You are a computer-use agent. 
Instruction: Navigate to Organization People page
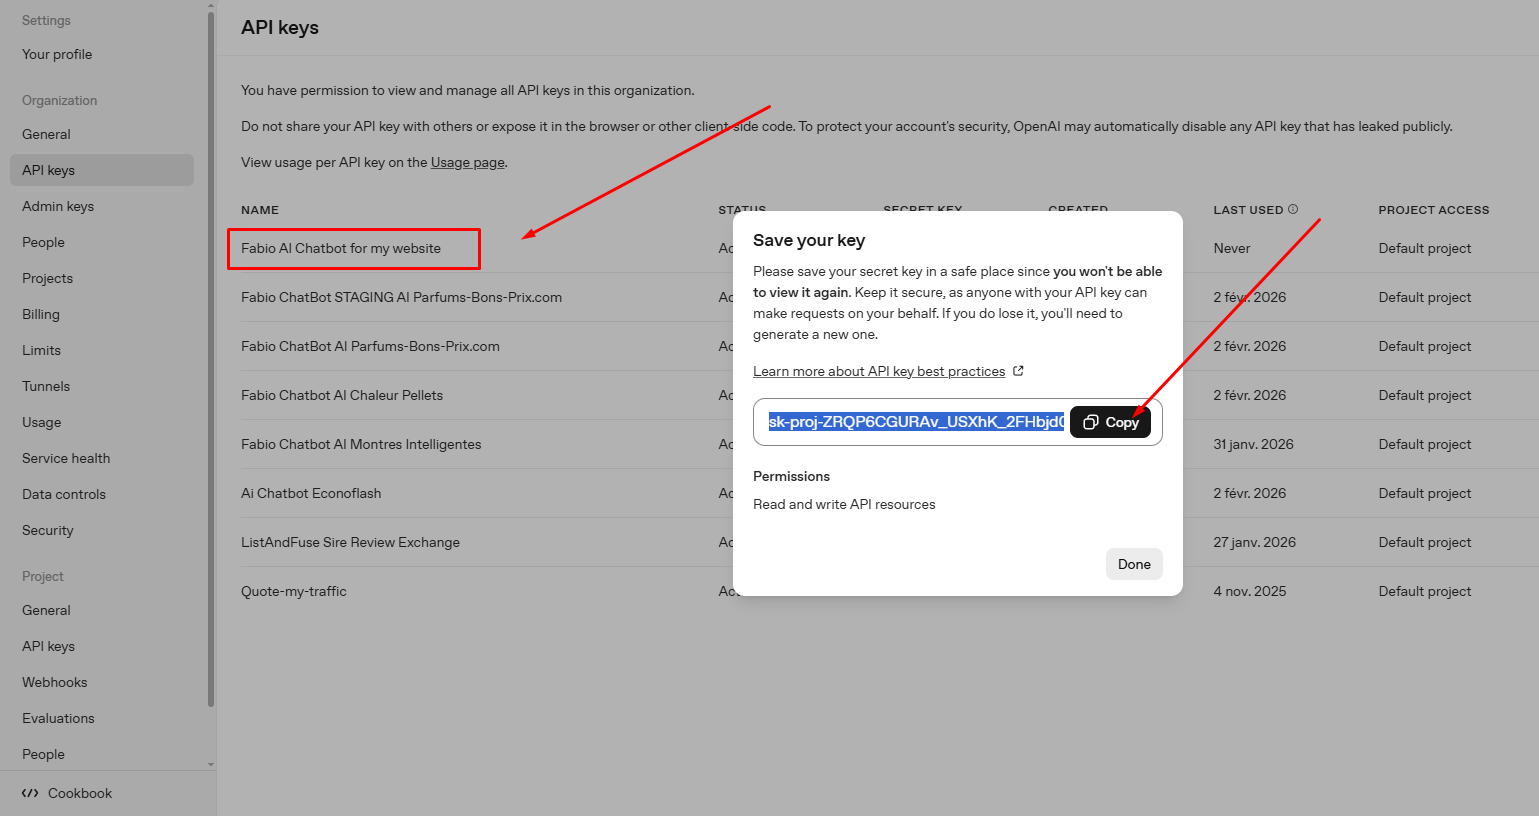pyautogui.click(x=43, y=242)
